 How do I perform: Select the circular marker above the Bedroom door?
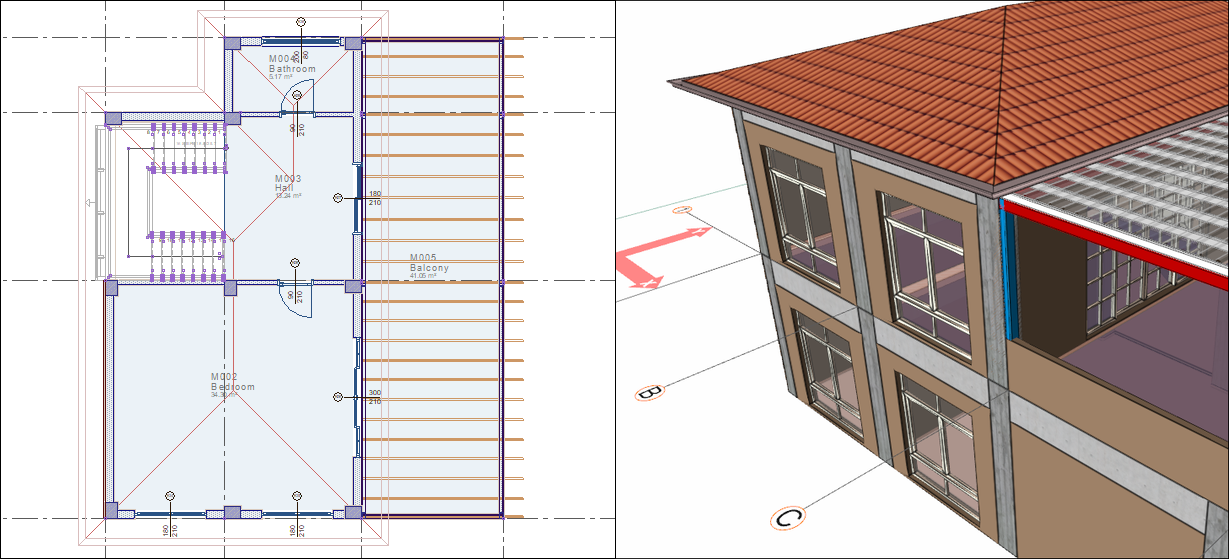point(295,263)
